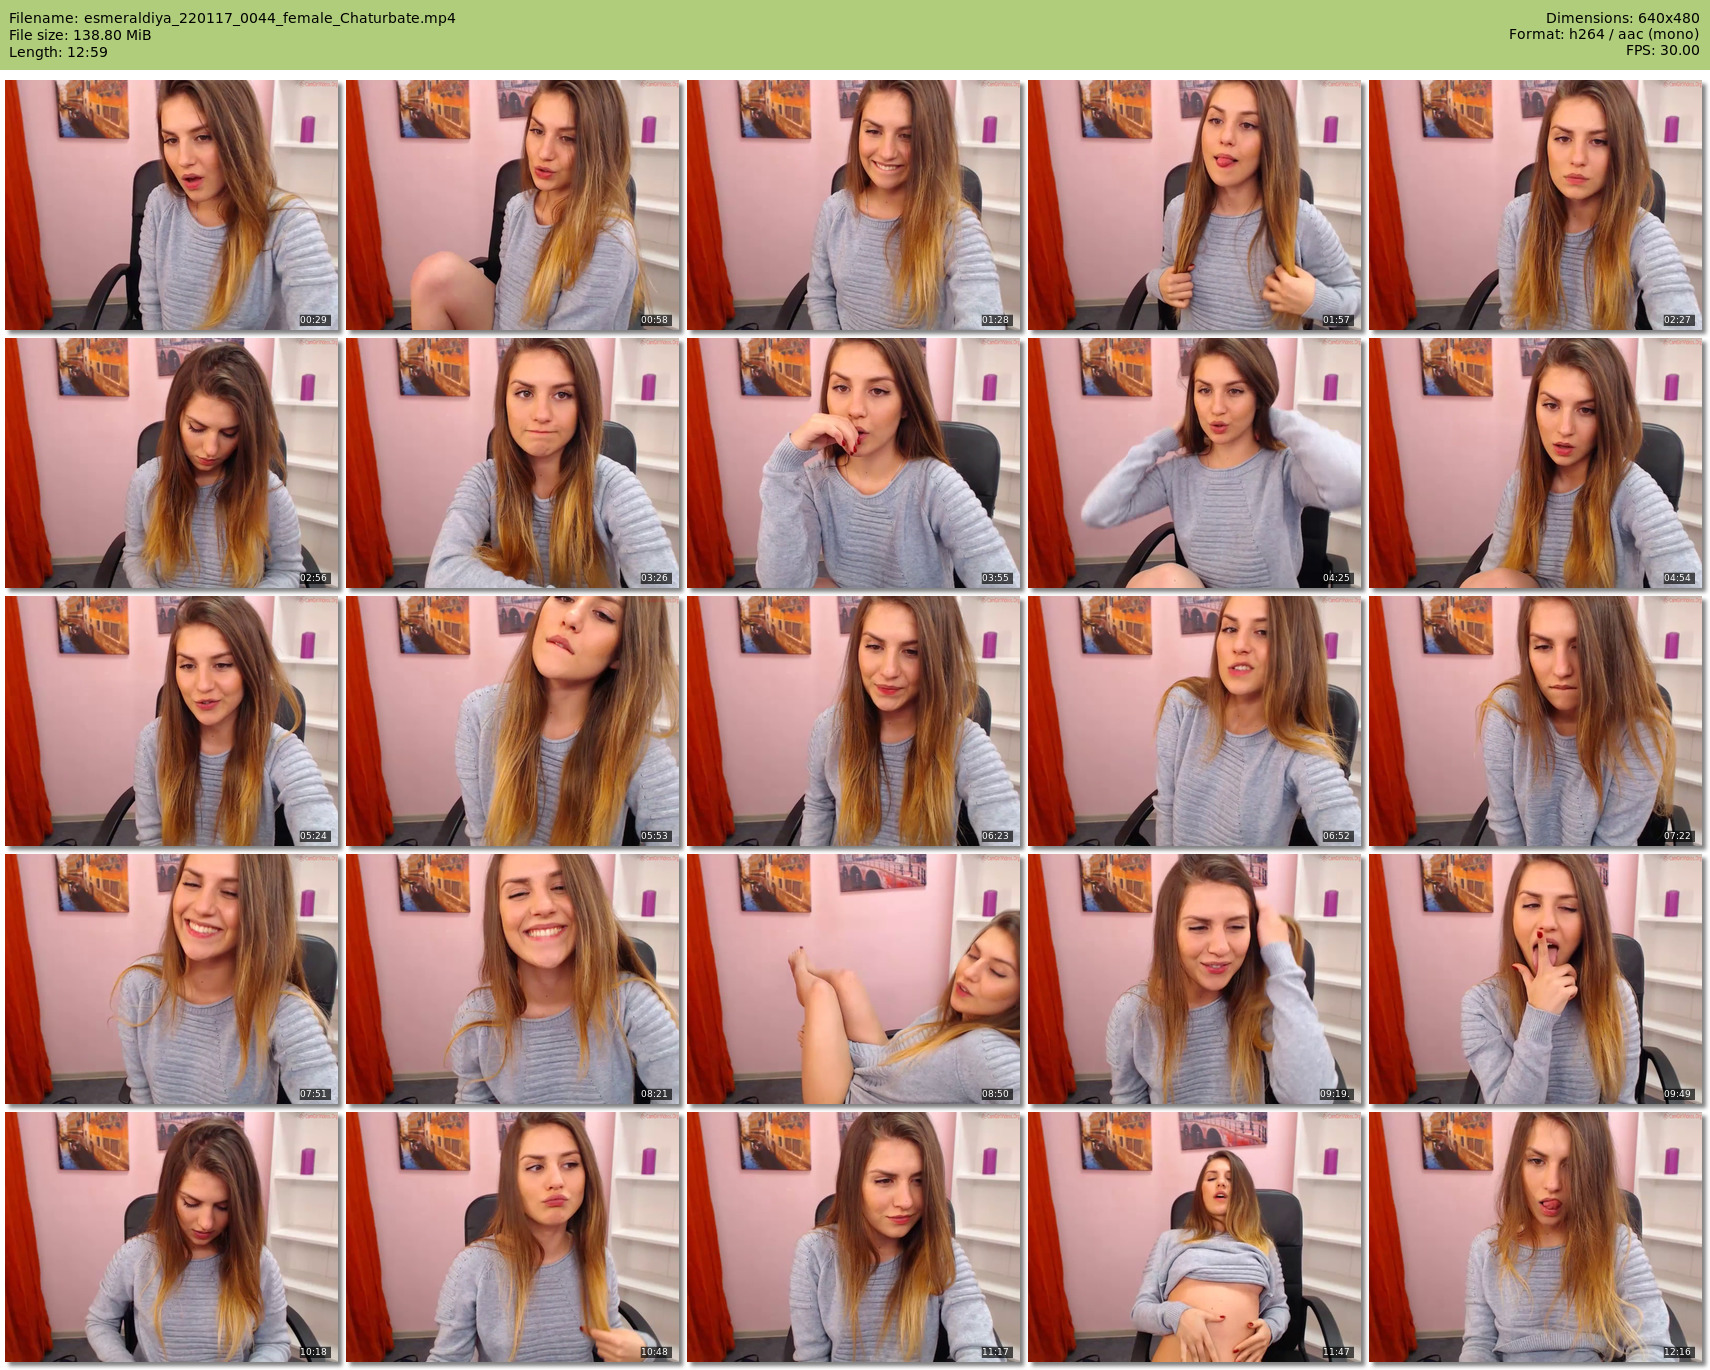Viewport: 1710px width, 1370px height.
Task: Open the thumbnail stamped 00:29
Action: coord(172,205)
